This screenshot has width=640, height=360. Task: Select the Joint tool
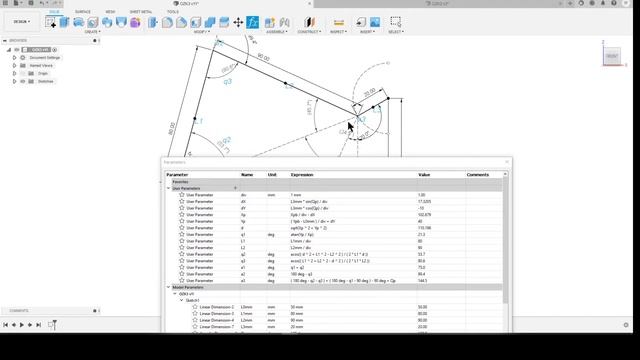pos(284,22)
